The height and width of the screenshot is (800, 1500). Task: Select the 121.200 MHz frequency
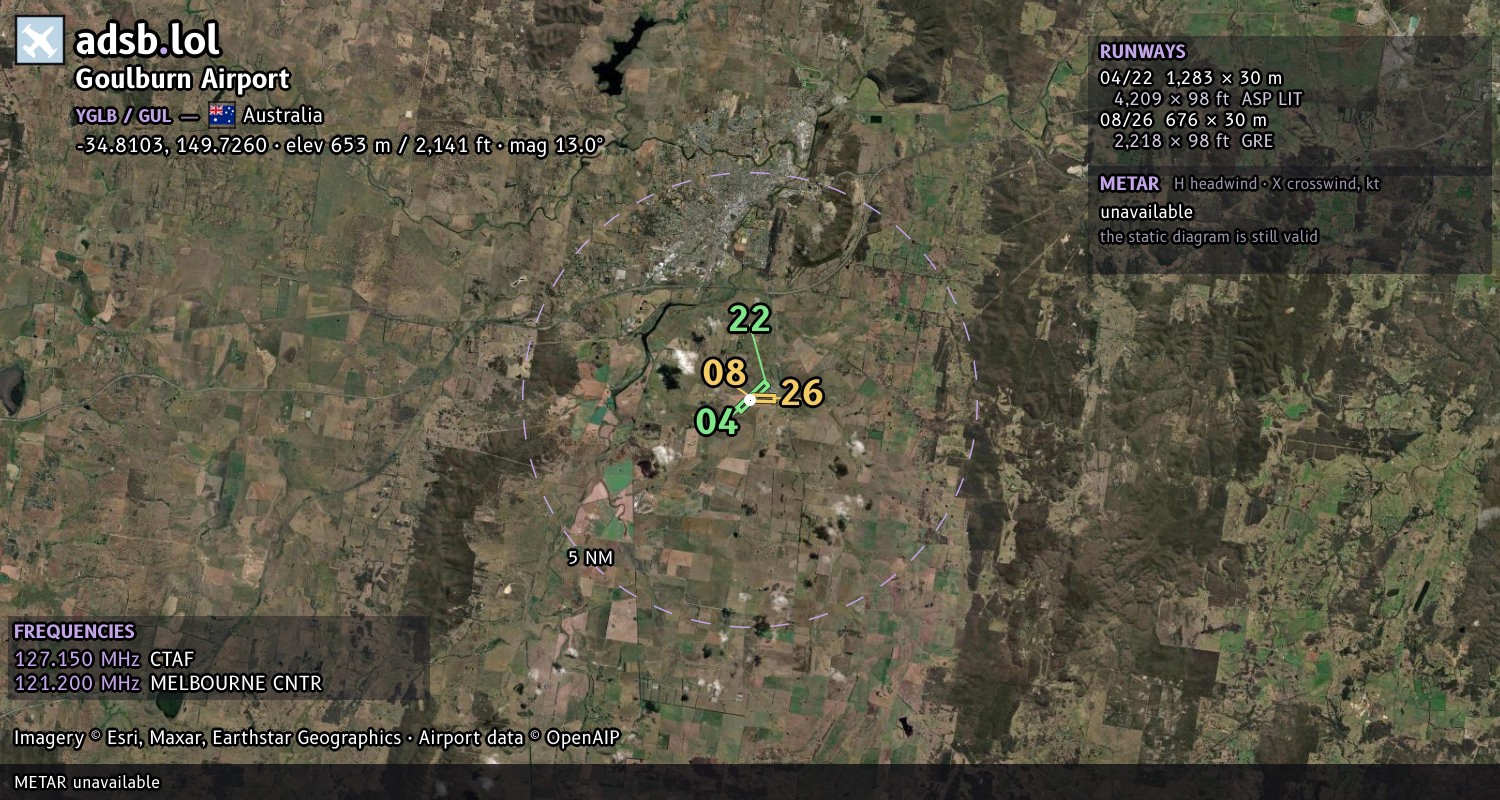(77, 684)
